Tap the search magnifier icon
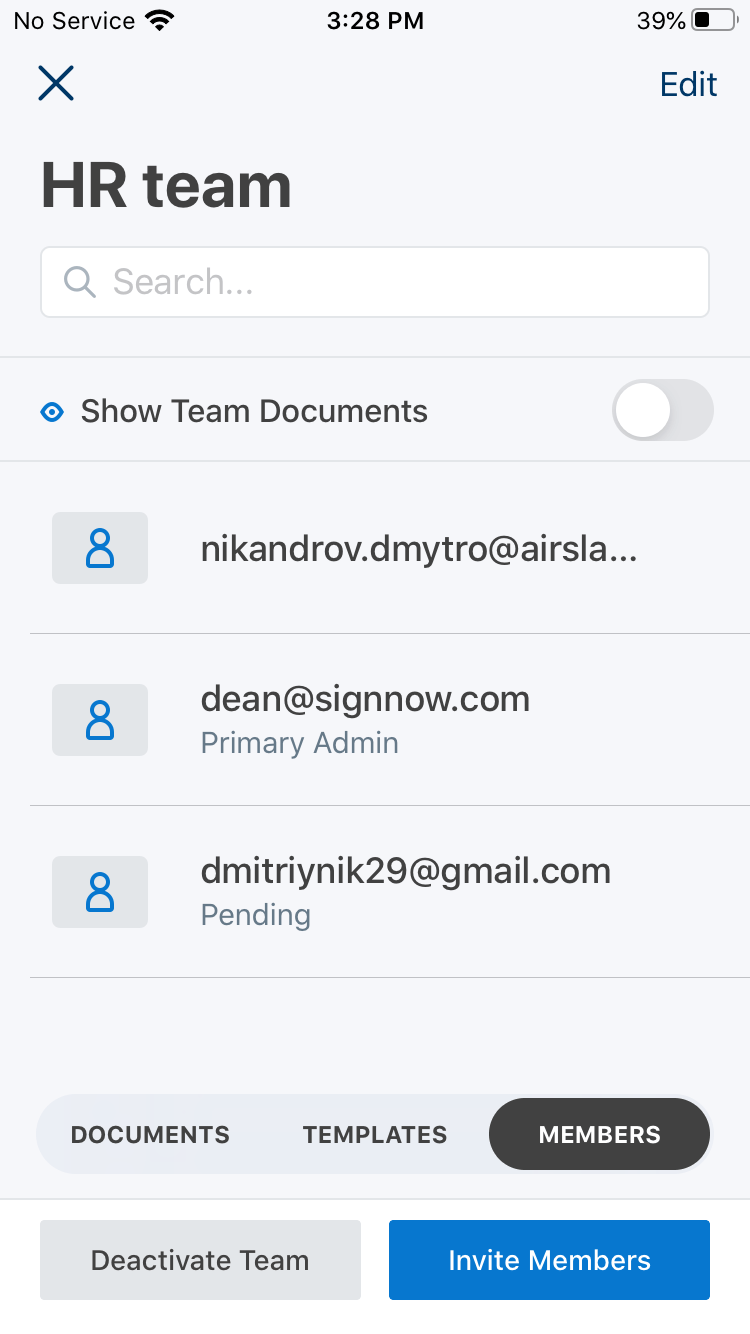 coord(79,282)
